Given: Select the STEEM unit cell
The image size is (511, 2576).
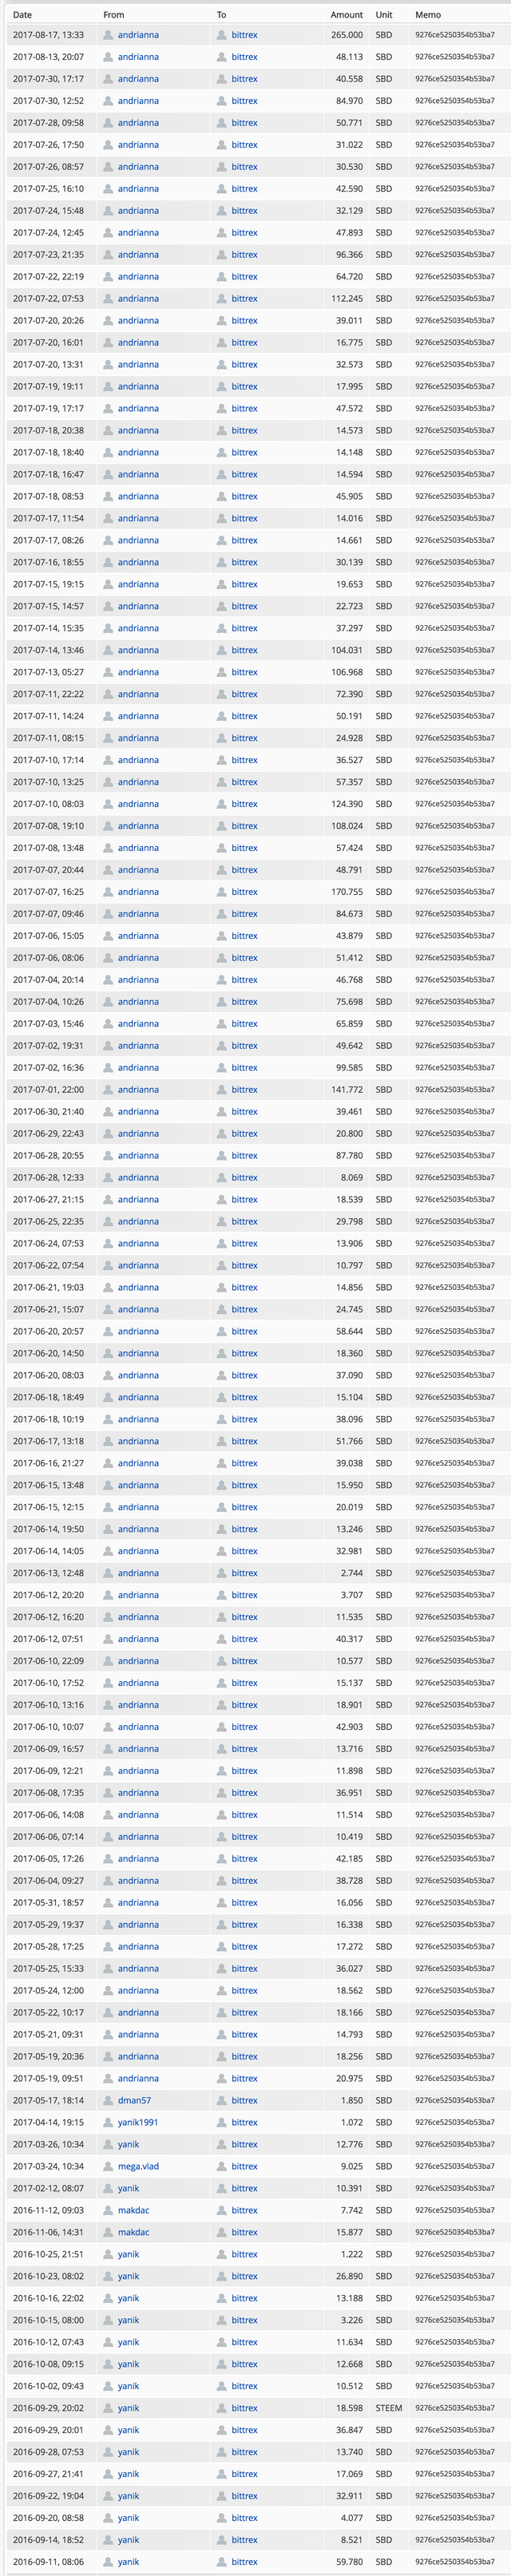Looking at the screenshot, I should click(x=389, y=2409).
